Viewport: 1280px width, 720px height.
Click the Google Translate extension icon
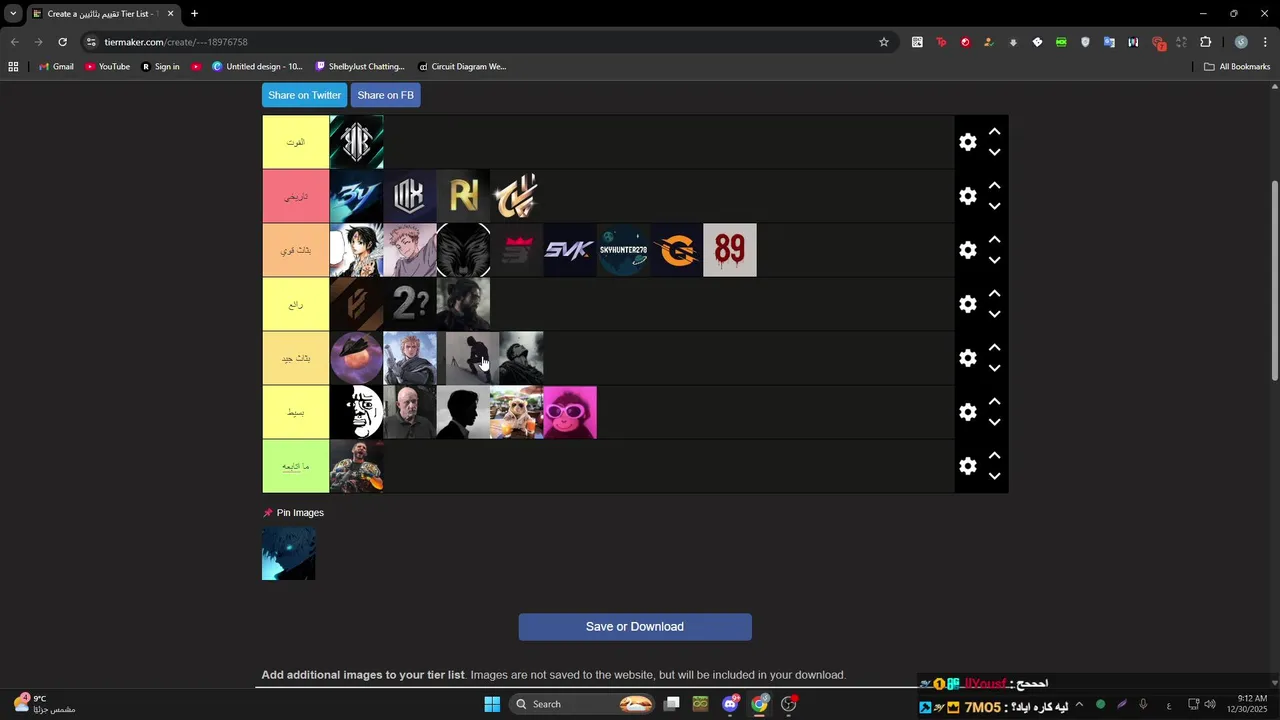(1109, 42)
